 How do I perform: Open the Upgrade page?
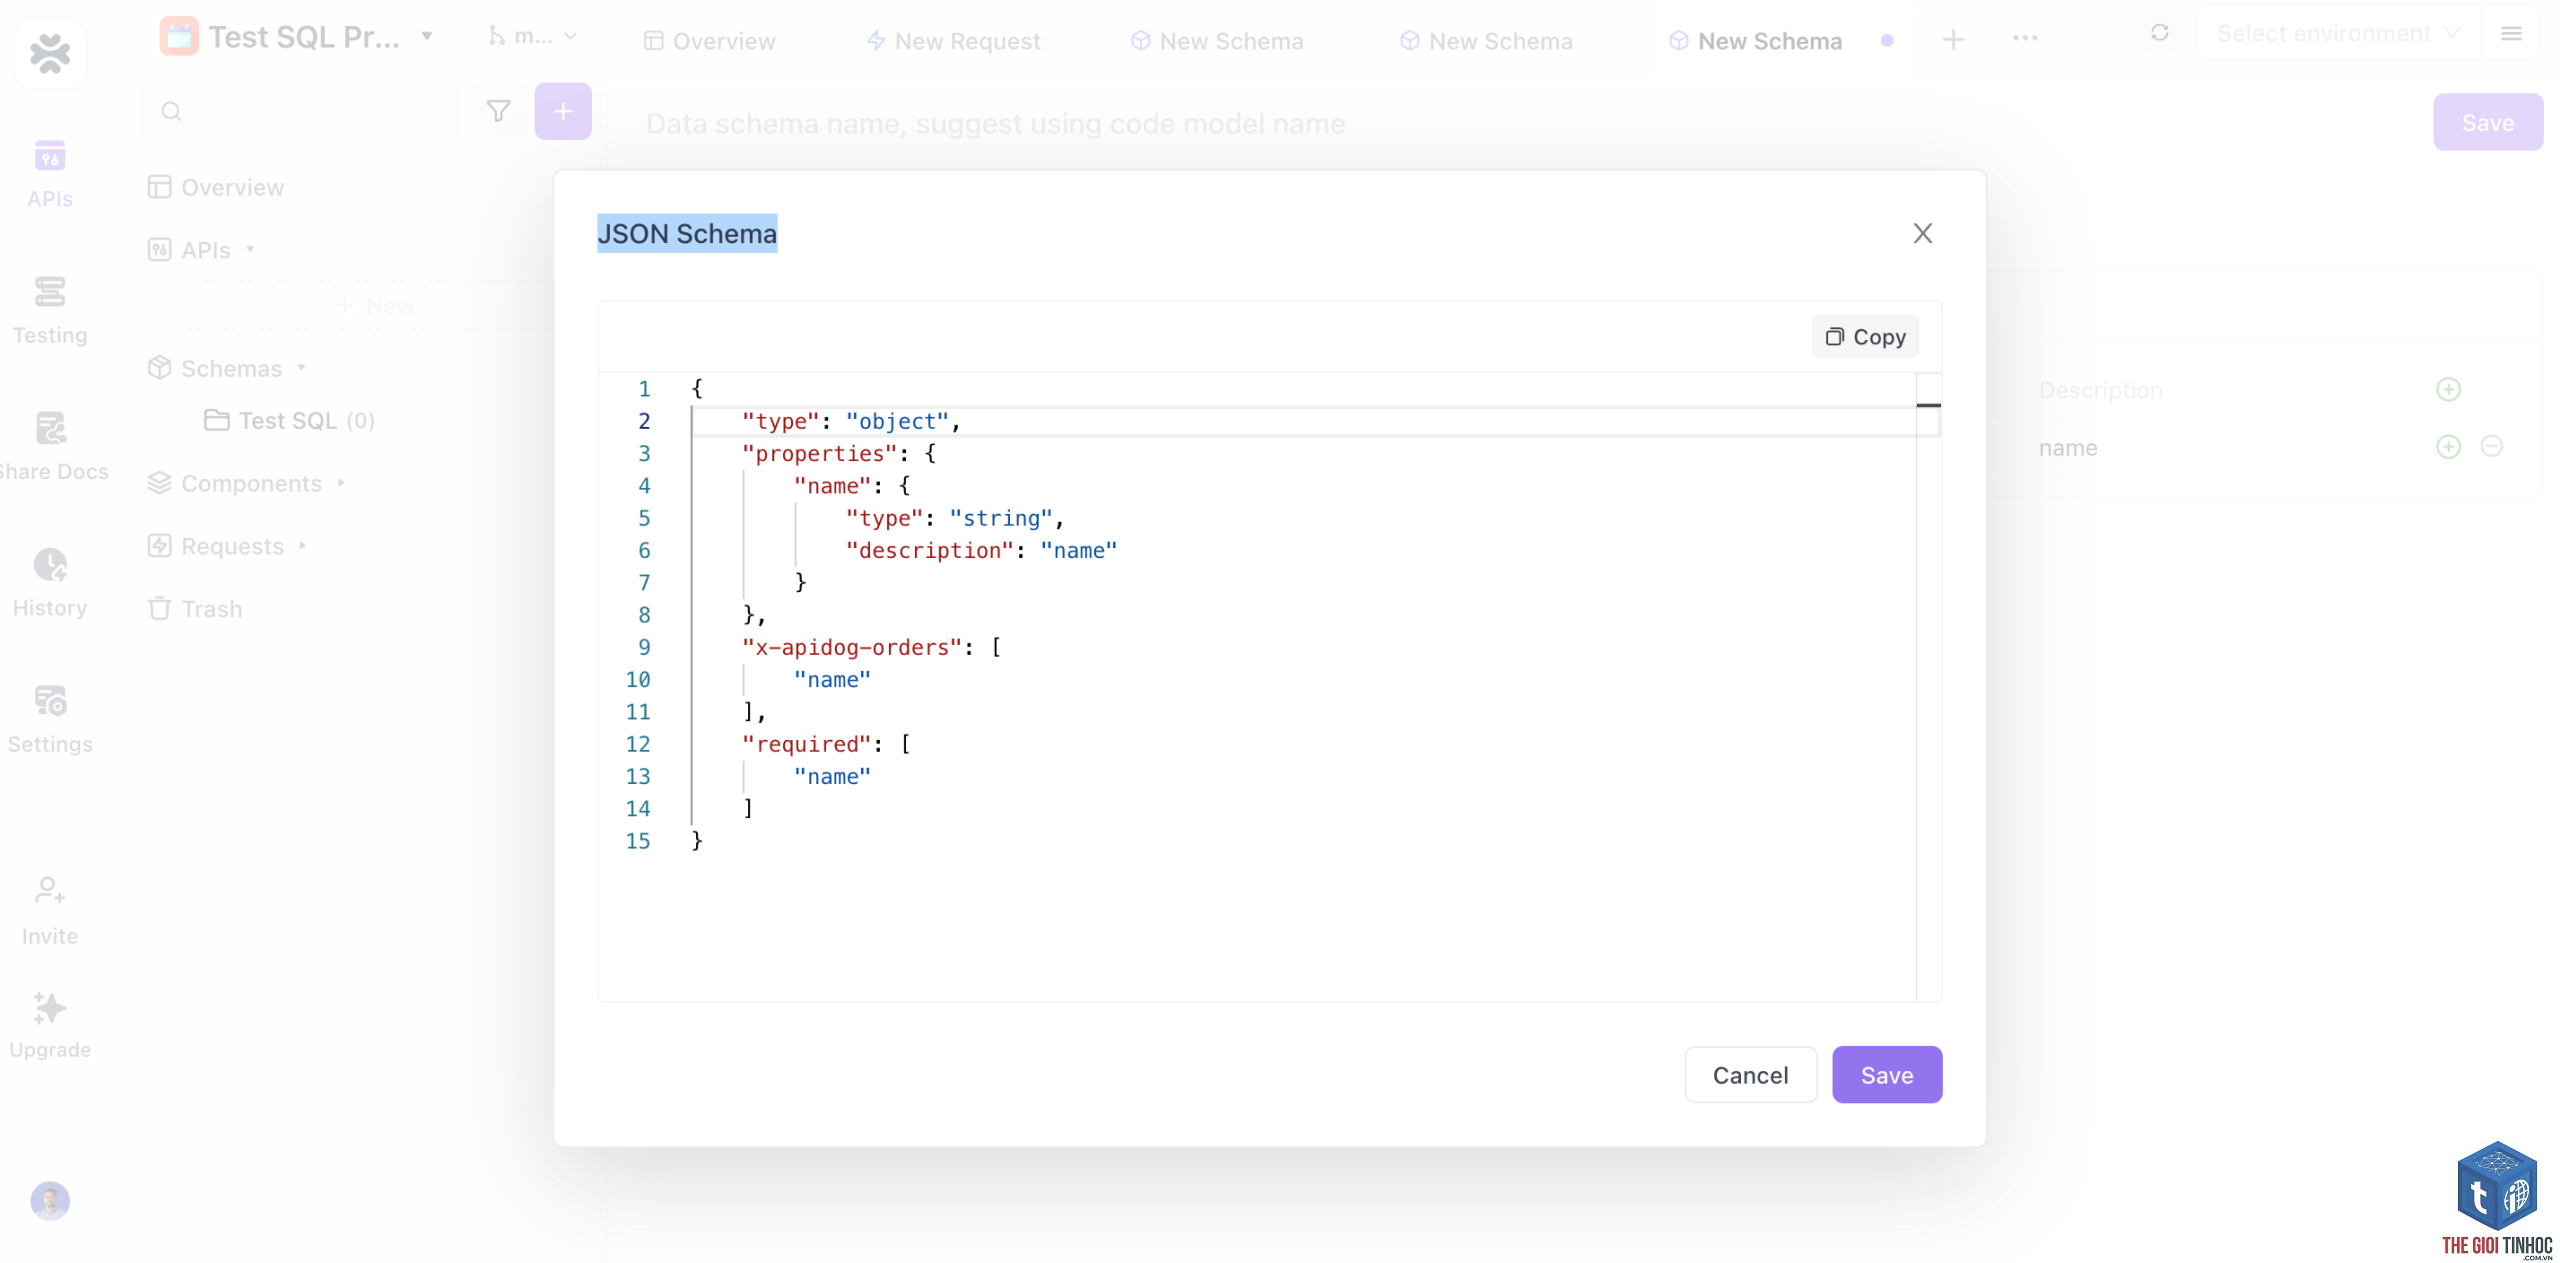[x=50, y=1026]
